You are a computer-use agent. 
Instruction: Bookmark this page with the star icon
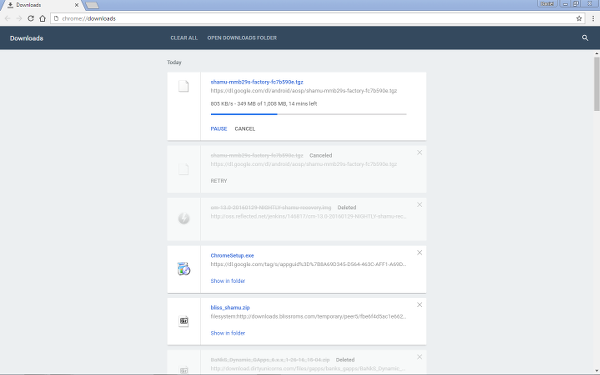point(579,18)
